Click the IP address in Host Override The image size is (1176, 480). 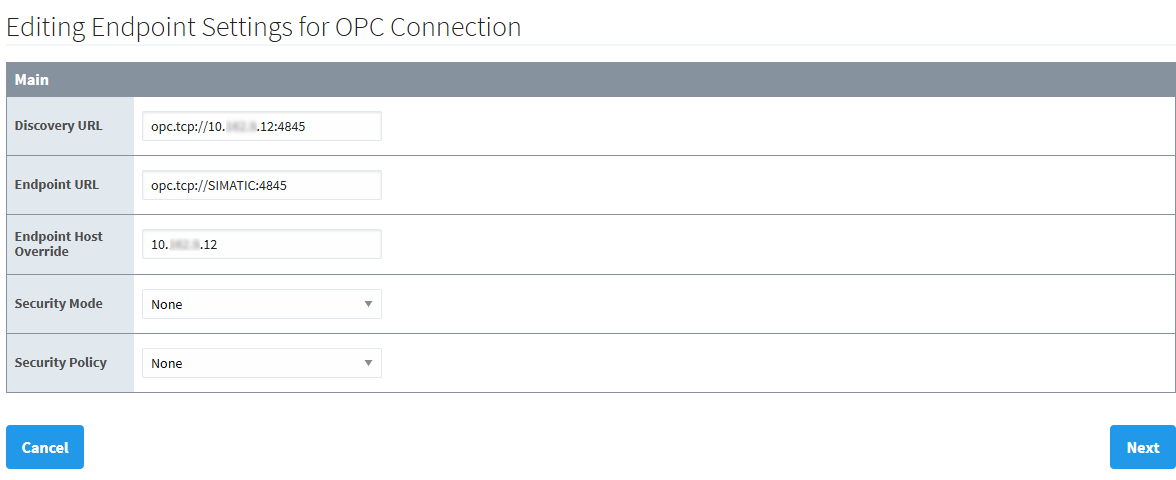click(x=185, y=245)
